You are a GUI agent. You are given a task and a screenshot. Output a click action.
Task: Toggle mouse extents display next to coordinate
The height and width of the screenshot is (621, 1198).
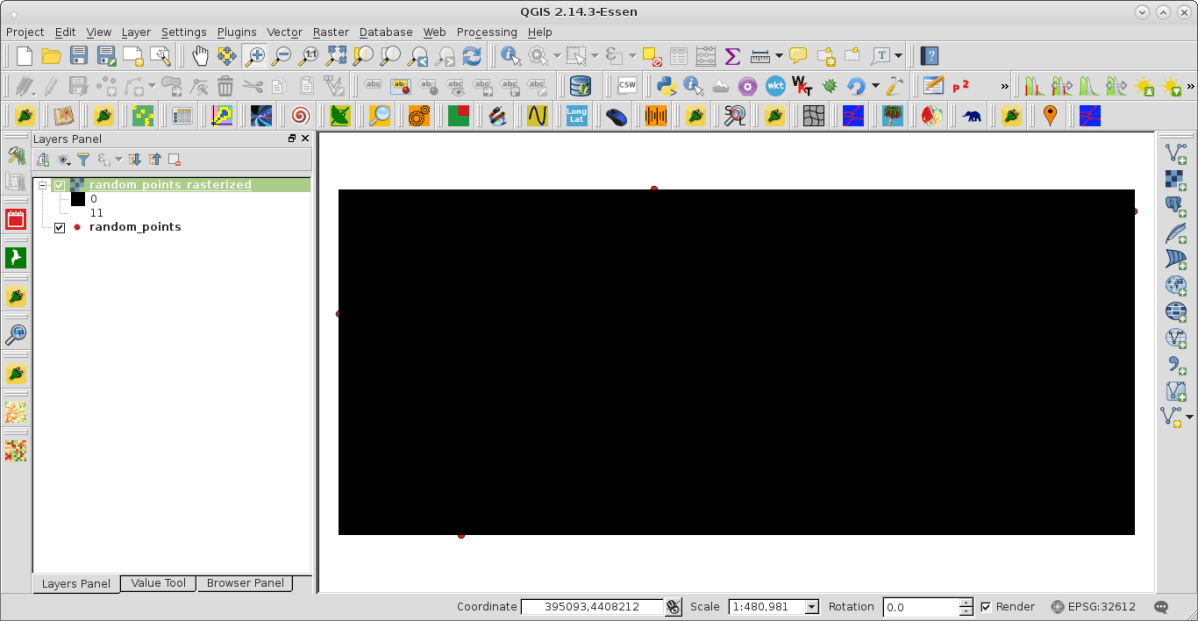coord(673,606)
